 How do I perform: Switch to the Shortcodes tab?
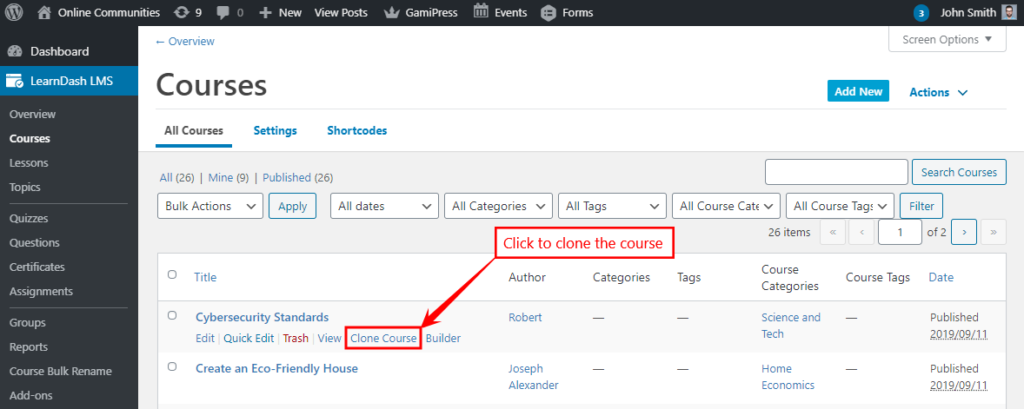click(357, 130)
